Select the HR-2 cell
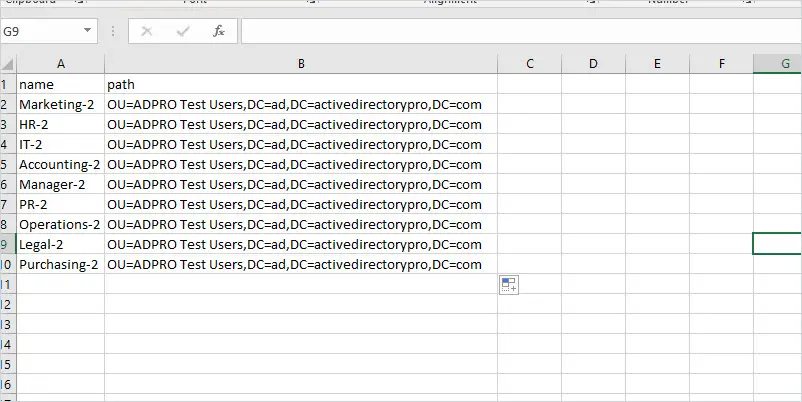The image size is (802, 402). [61, 124]
